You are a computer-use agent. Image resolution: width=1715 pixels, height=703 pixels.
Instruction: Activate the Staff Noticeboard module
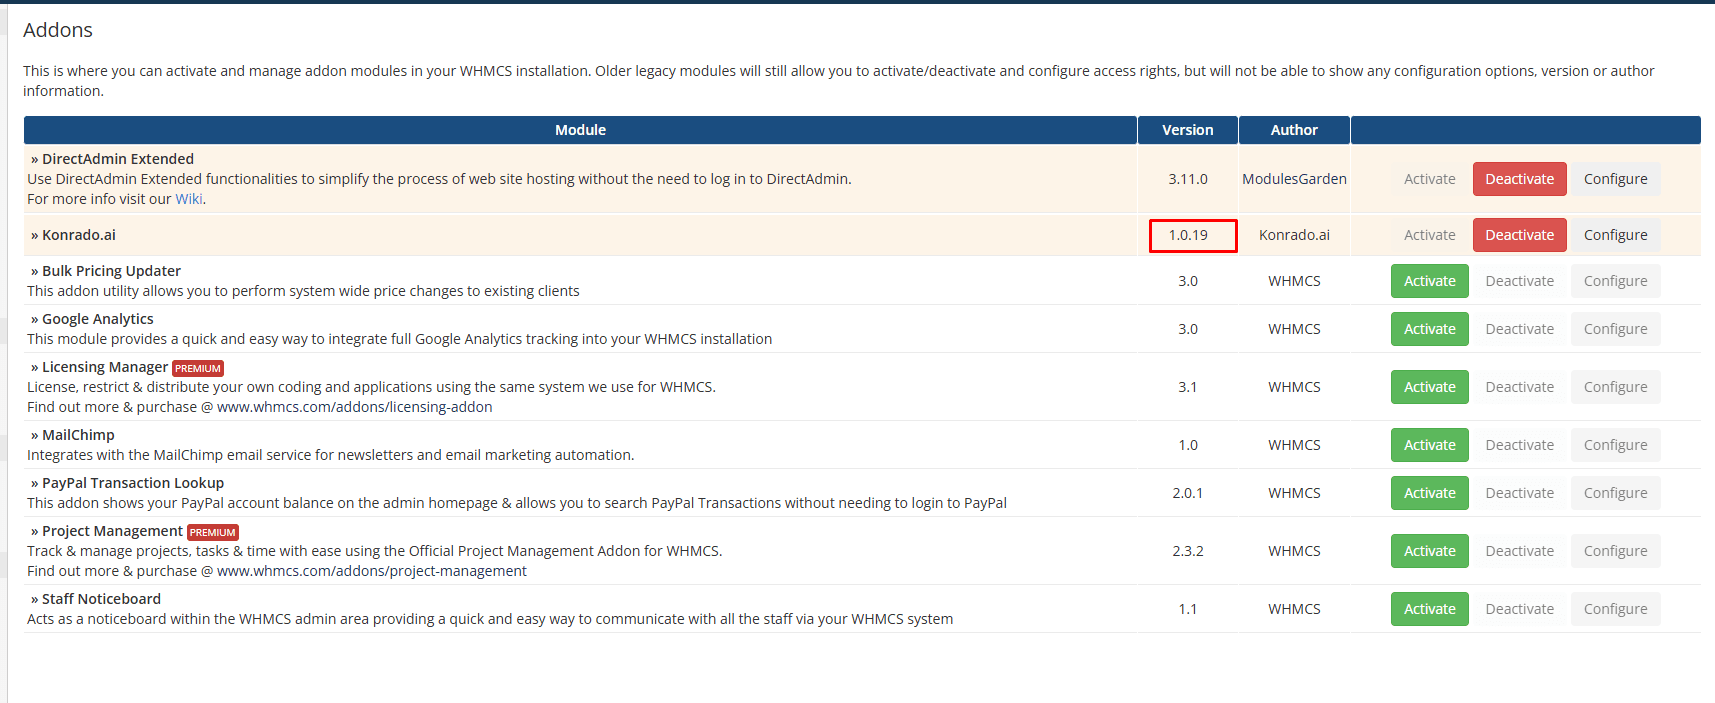click(x=1429, y=609)
